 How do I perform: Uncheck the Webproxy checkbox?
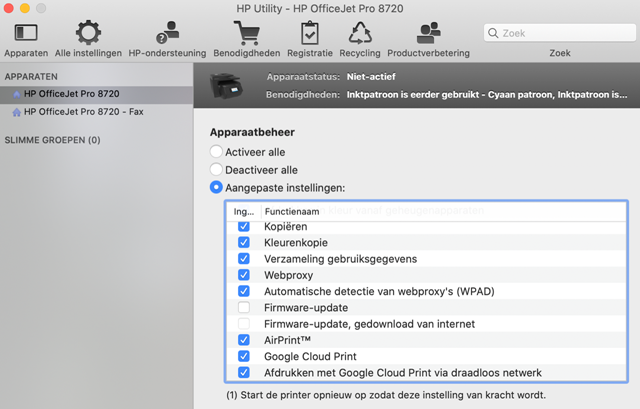244,275
